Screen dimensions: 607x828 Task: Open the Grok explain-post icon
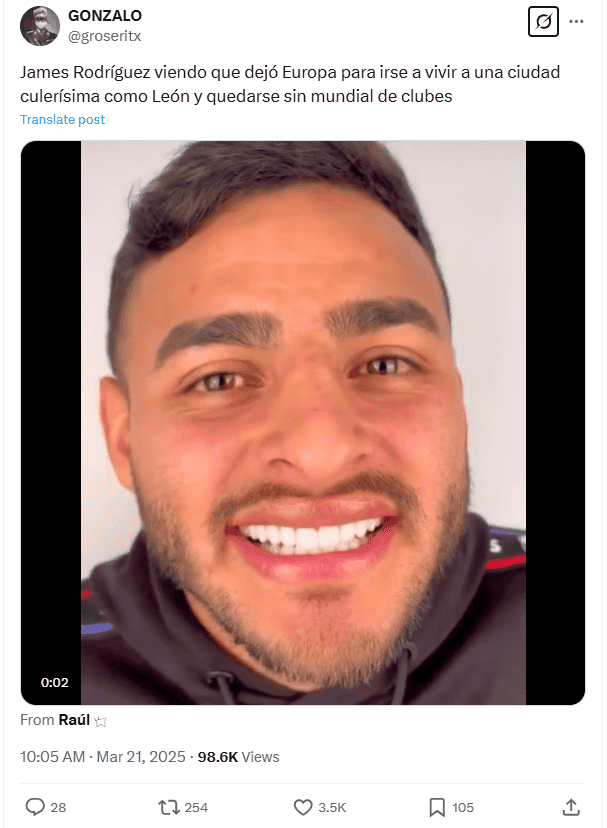coord(543,22)
